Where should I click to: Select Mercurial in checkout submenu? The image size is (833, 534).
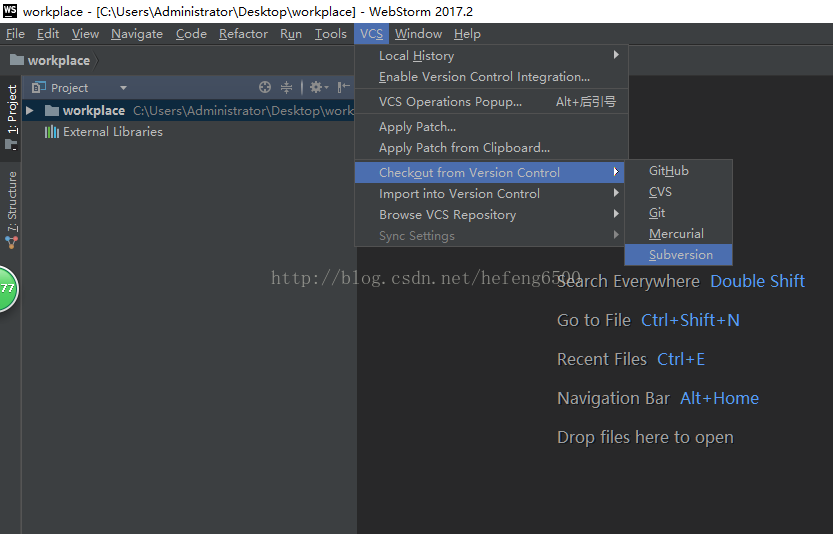click(x=678, y=234)
